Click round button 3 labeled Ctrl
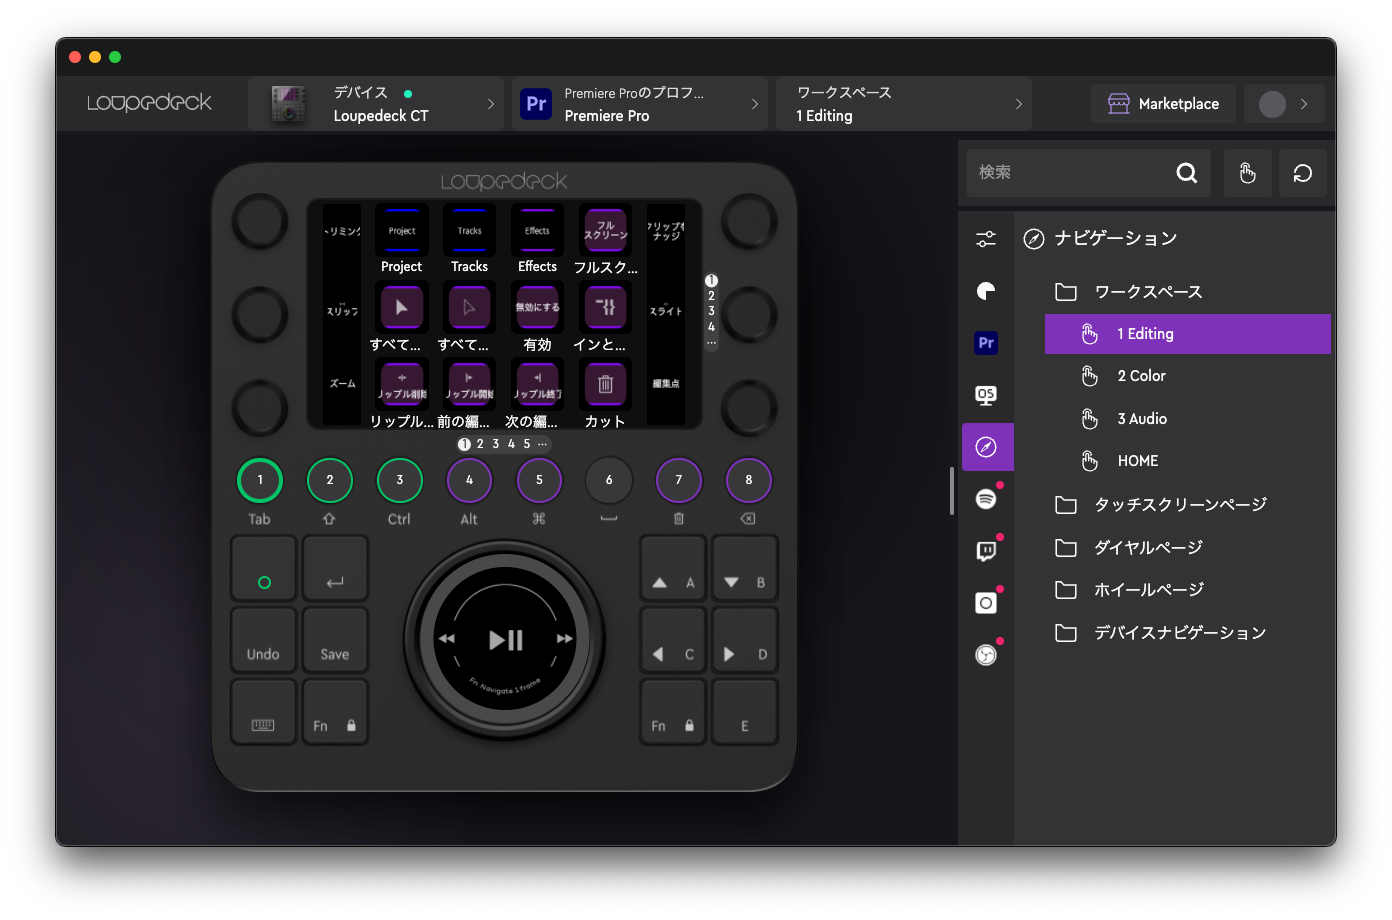The width and height of the screenshot is (1392, 920). click(400, 480)
